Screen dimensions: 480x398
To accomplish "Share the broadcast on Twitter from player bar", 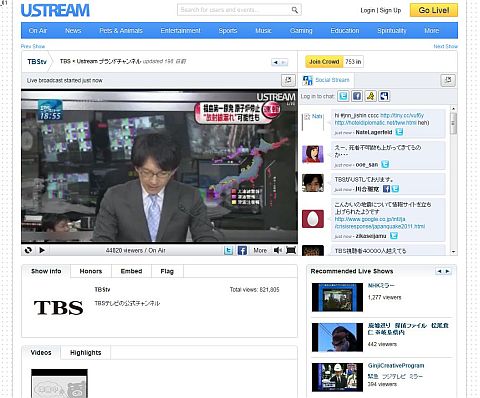I will click(228, 250).
